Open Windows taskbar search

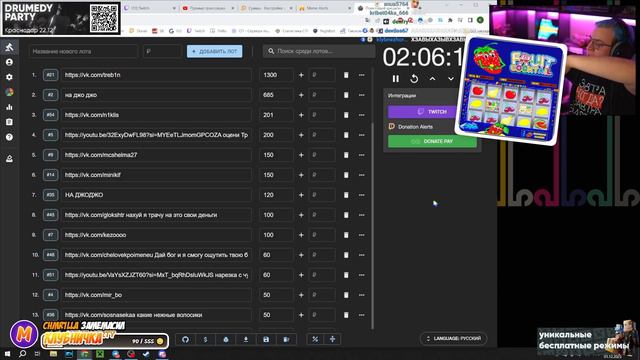tap(22, 354)
